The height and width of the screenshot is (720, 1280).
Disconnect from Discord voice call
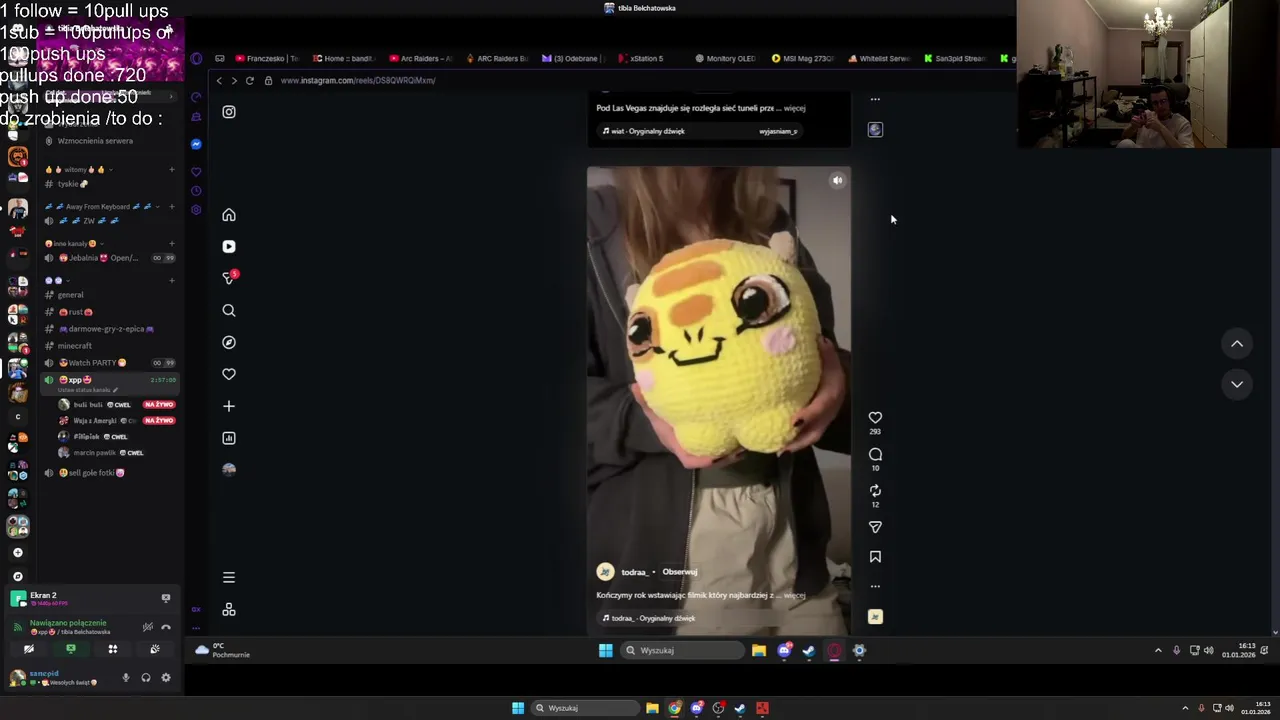tap(166, 627)
